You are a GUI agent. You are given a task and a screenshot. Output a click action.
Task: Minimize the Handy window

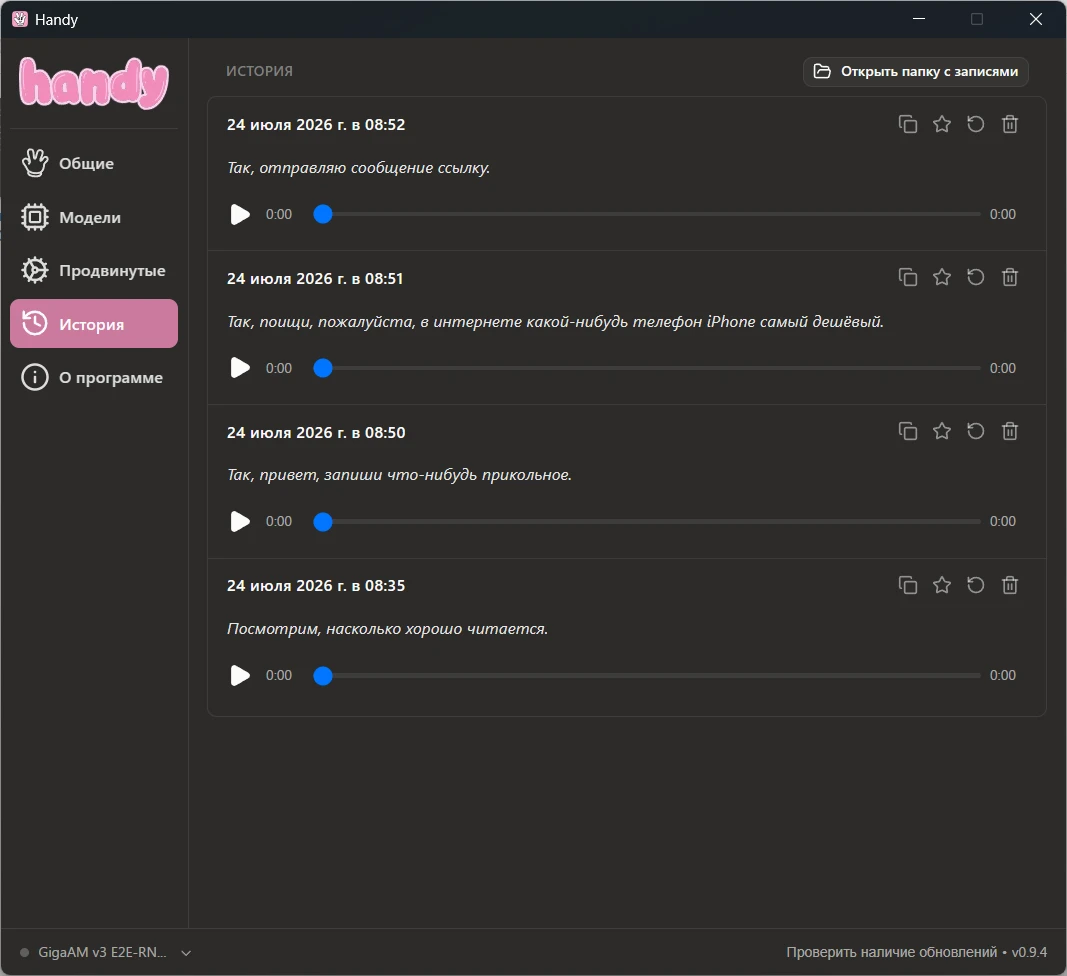click(919, 19)
